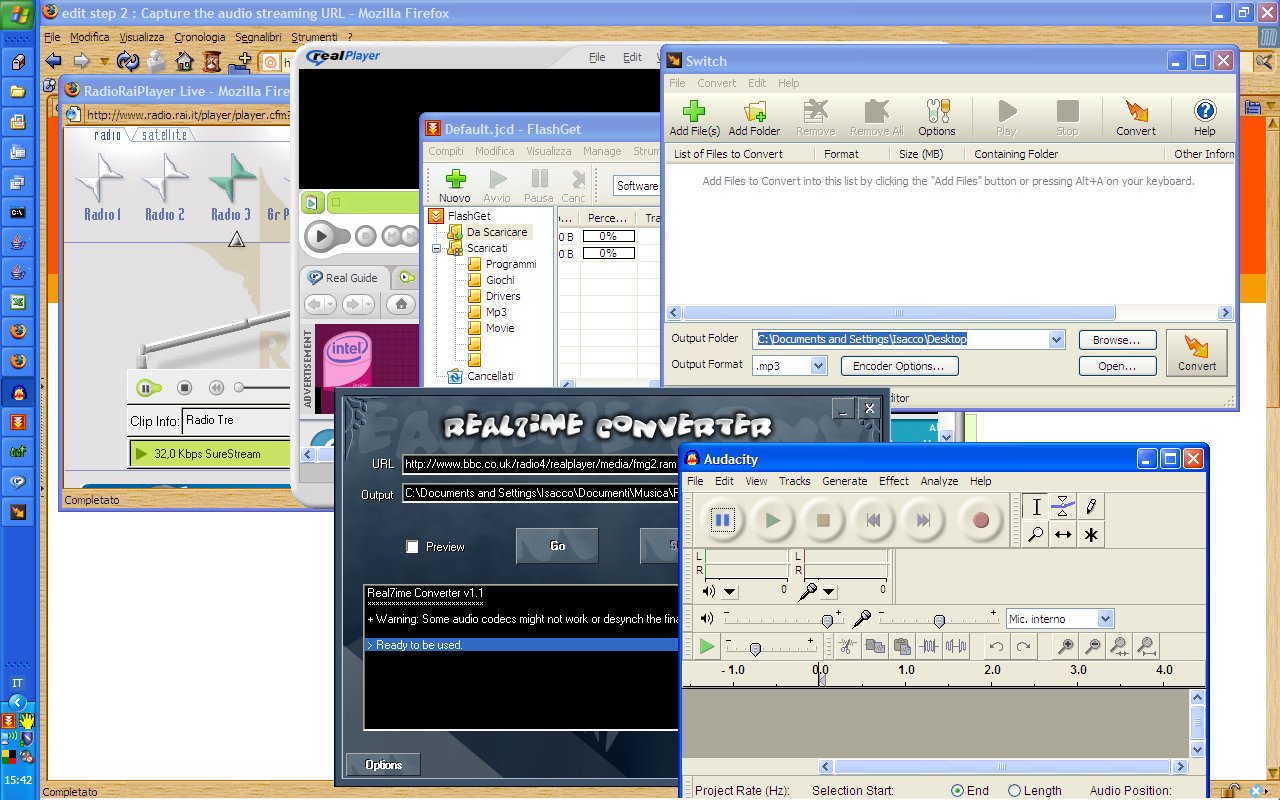Viewport: 1280px width, 800px height.
Task: Click the Options button in Real7ime Converter
Action: pyautogui.click(x=383, y=765)
